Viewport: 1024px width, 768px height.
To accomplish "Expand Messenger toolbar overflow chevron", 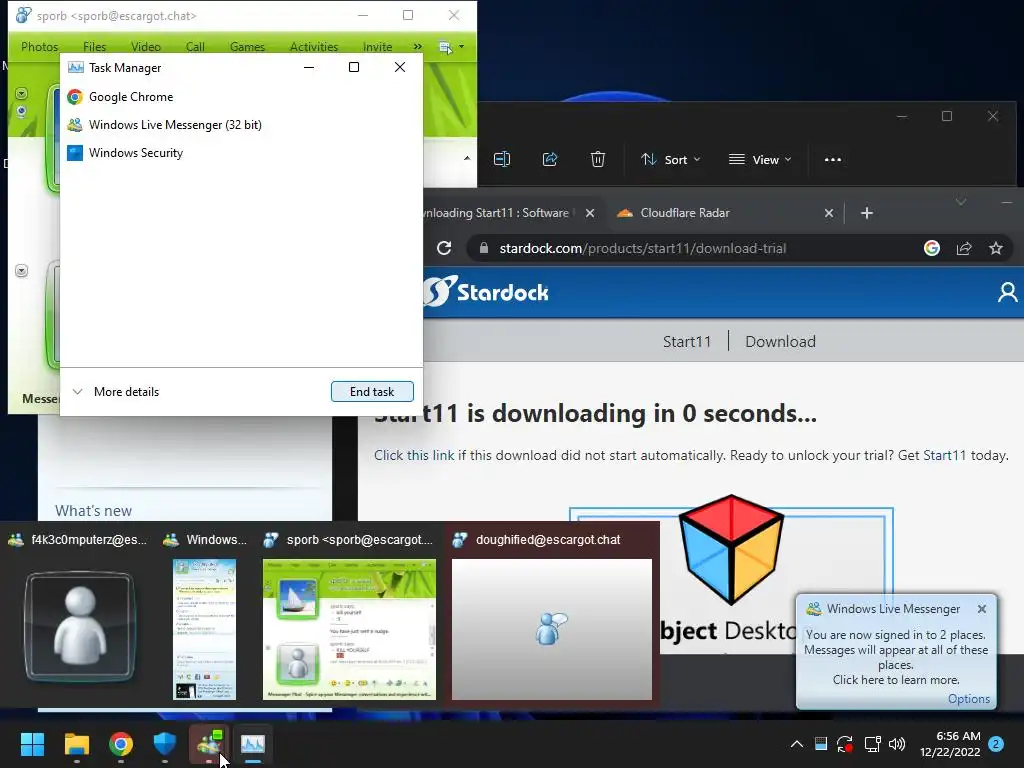I will click(x=417, y=47).
